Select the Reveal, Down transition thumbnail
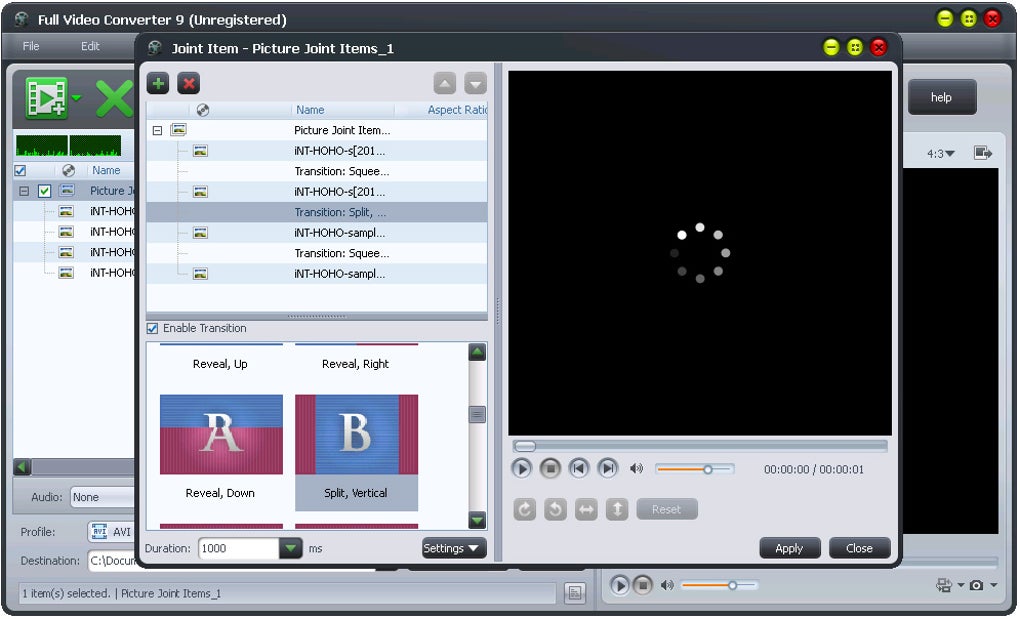The width and height of the screenshot is (1020, 619). click(x=221, y=434)
